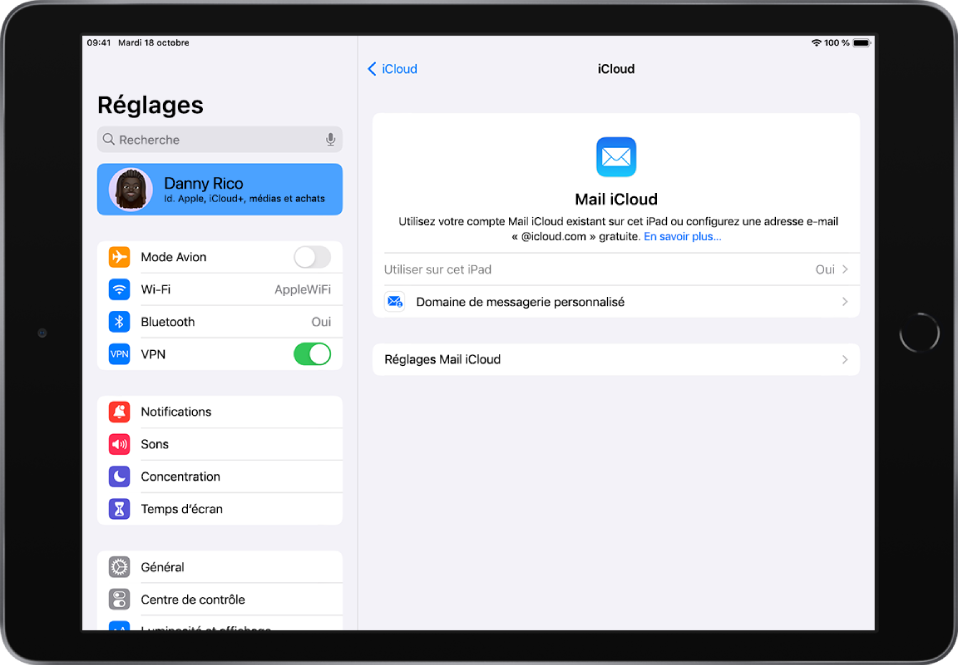Tap Réglages Mail iCloud row

point(616,359)
